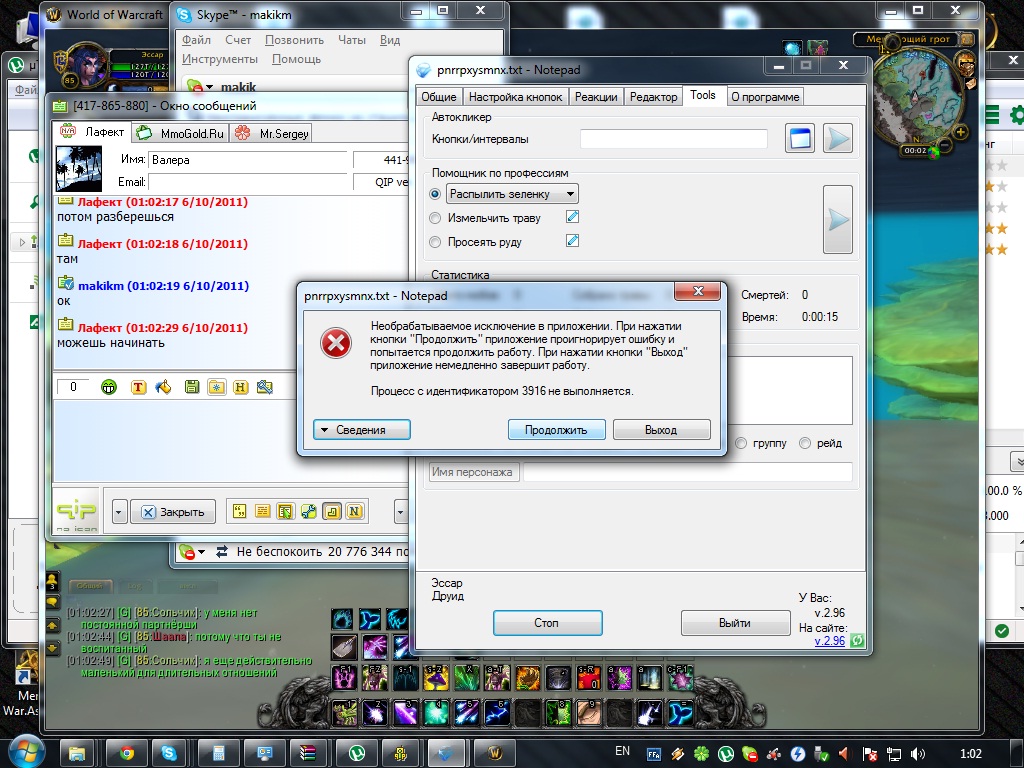
Task: Start the autoclicker with the play arrow
Action: pyautogui.click(x=837, y=138)
